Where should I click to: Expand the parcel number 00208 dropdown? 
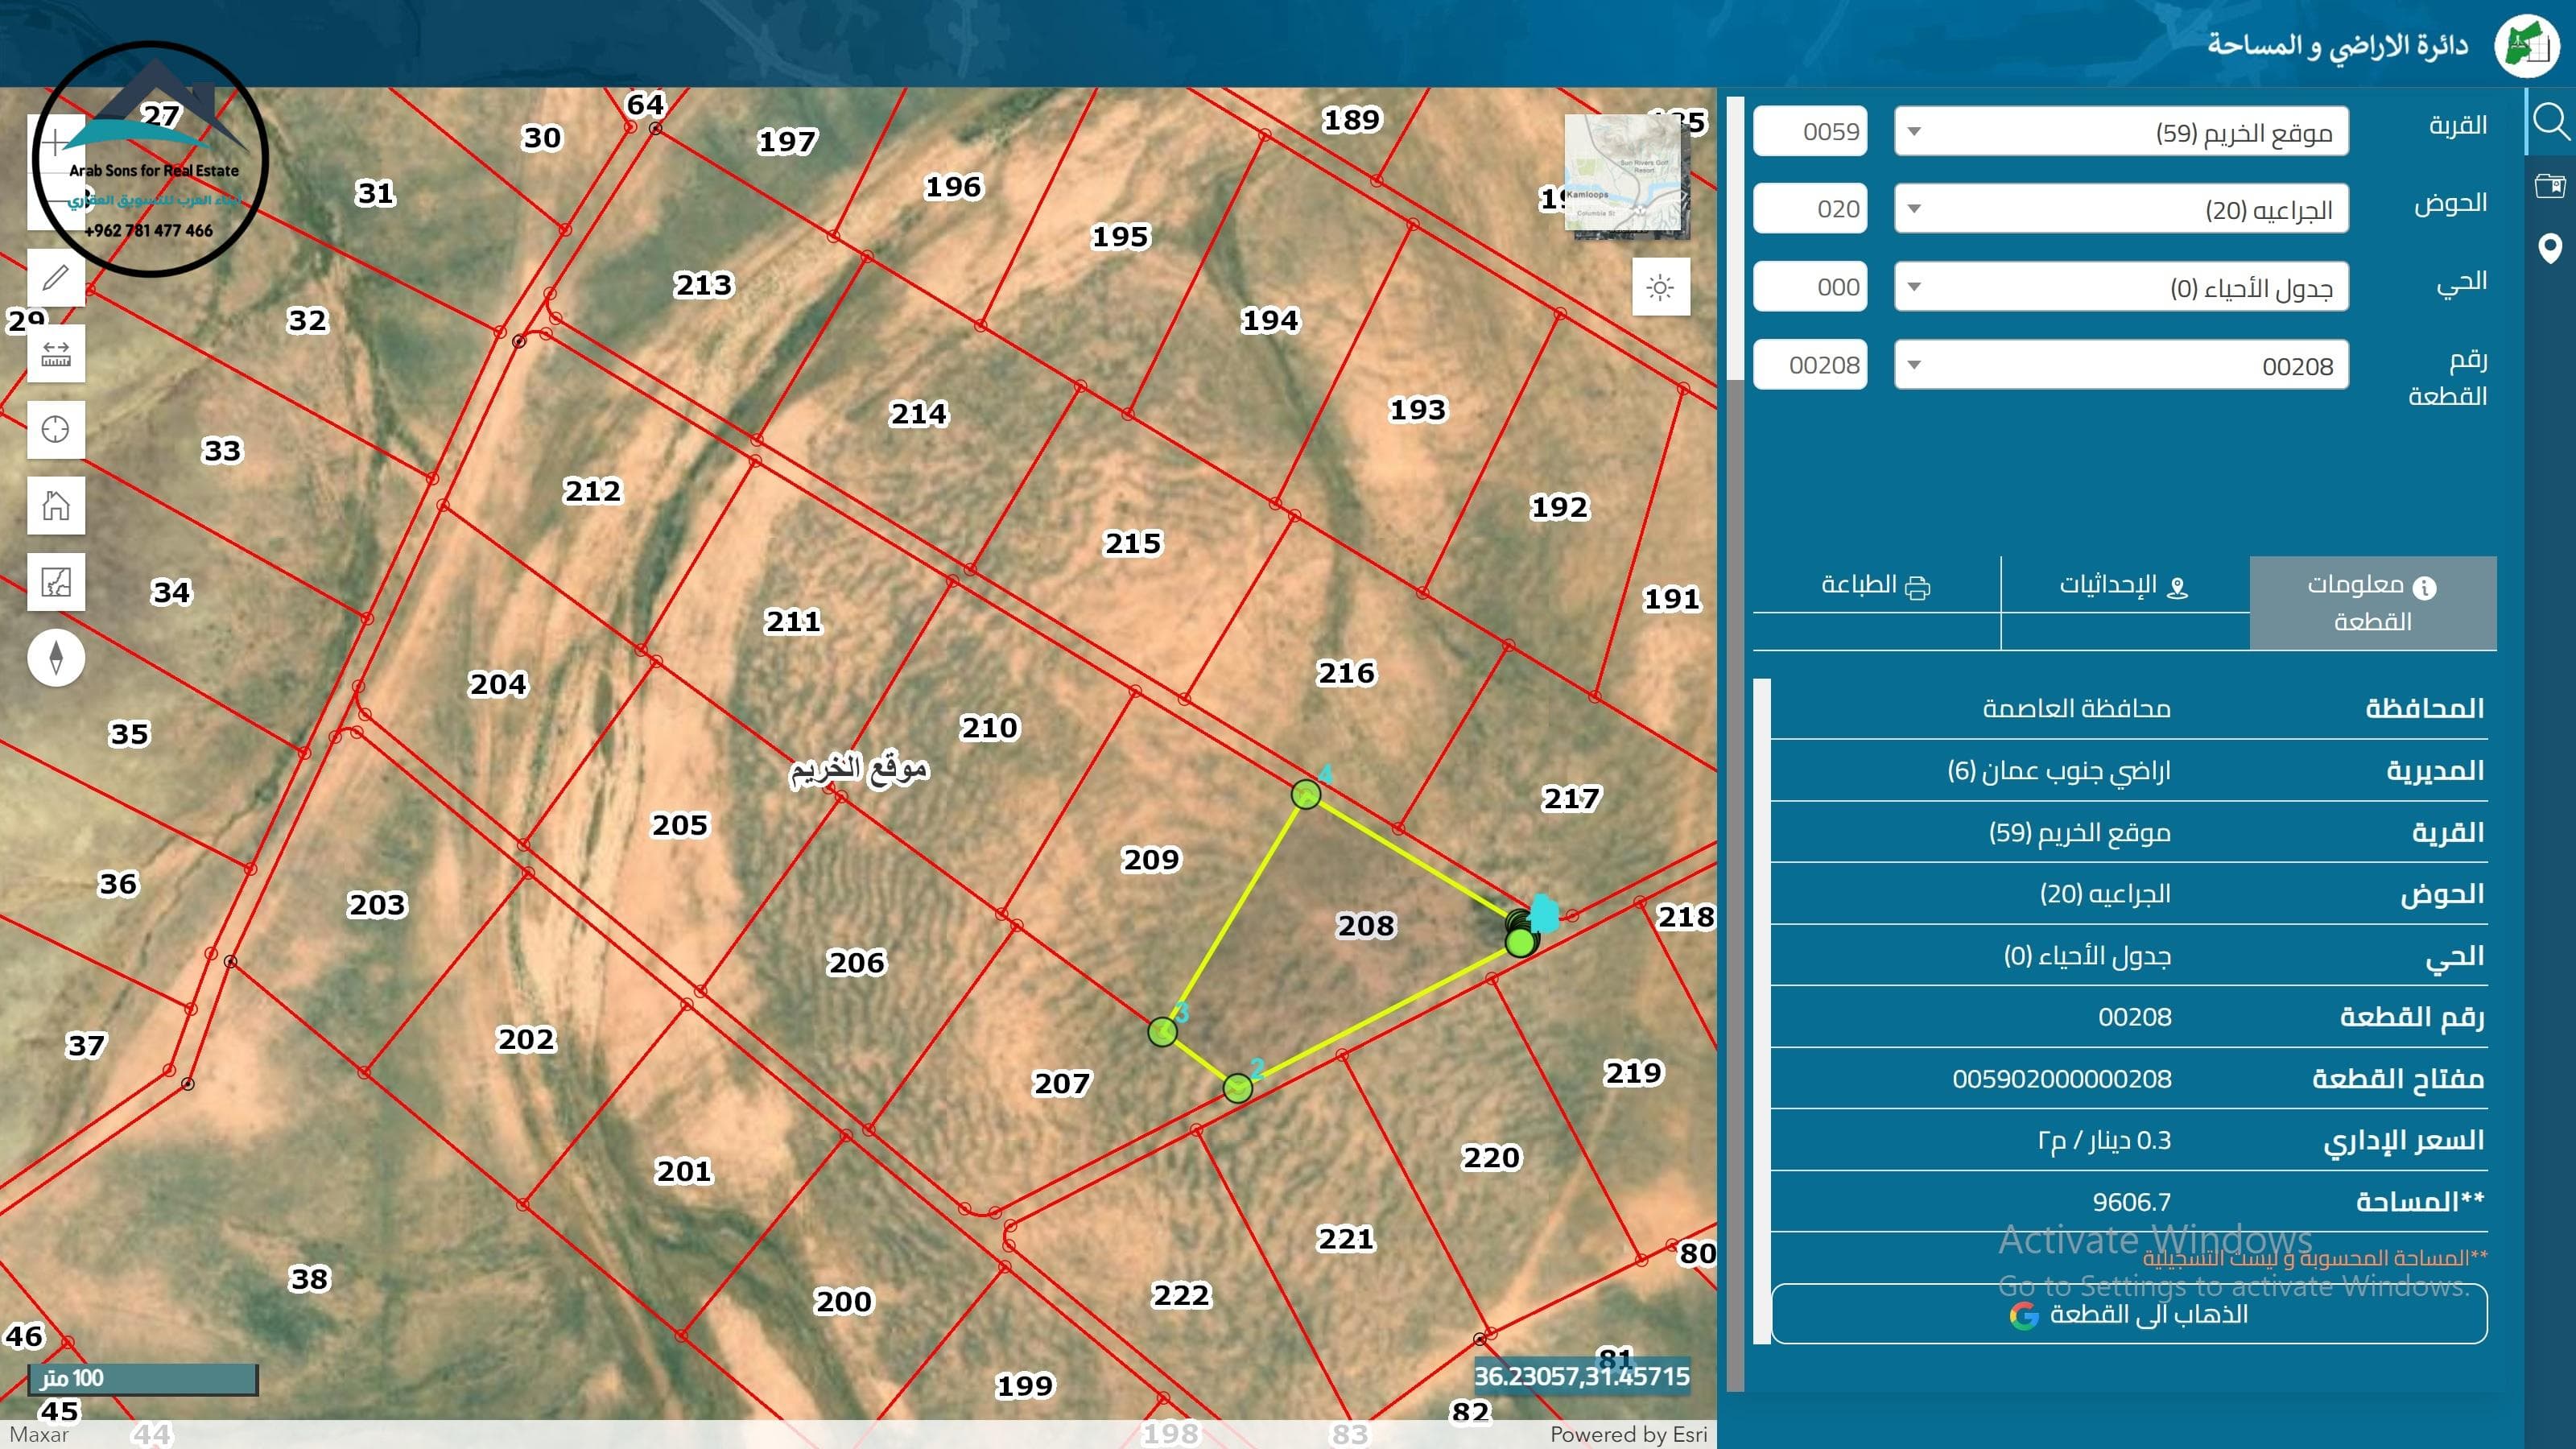[2120, 365]
